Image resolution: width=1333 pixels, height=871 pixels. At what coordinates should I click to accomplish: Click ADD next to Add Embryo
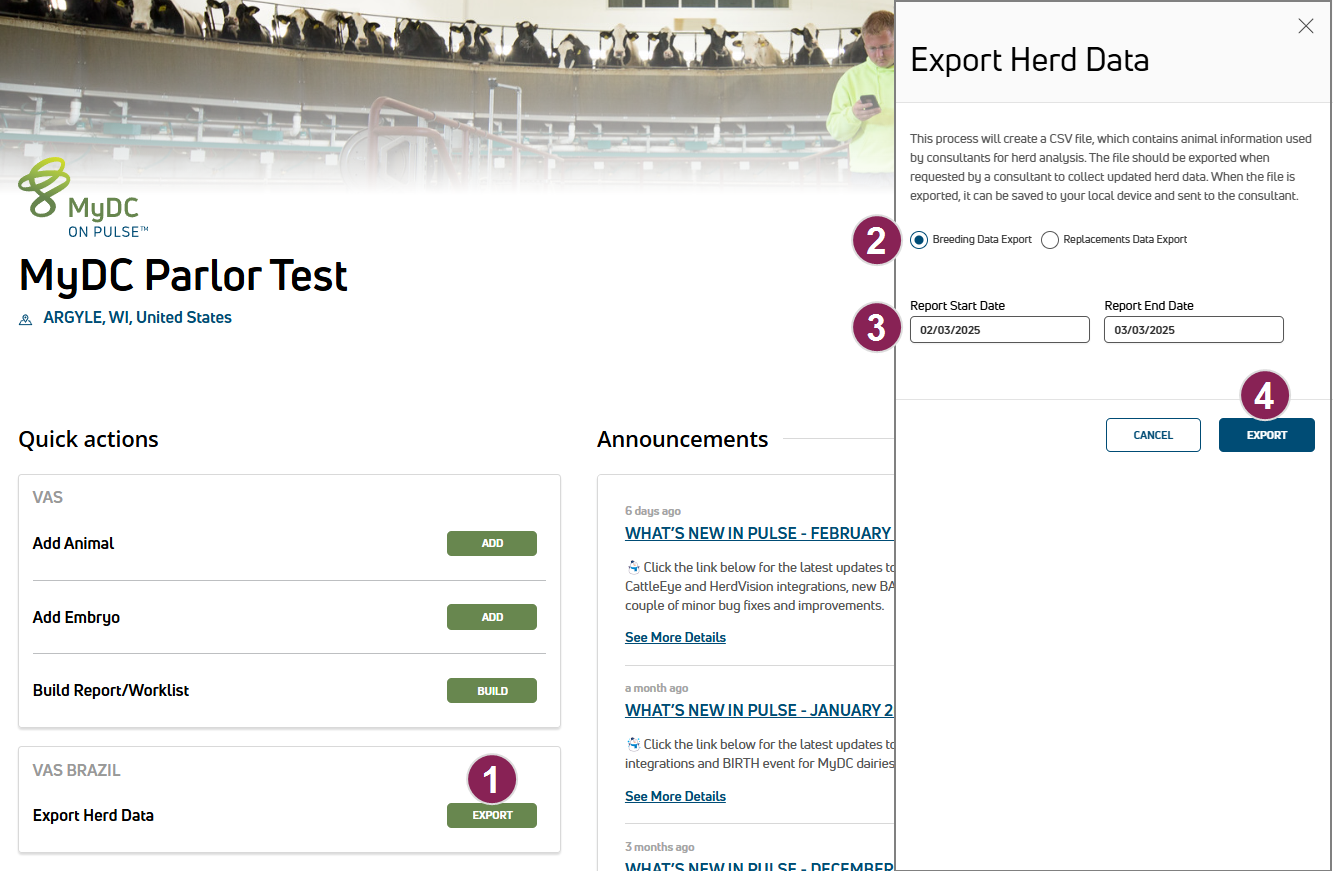491,617
